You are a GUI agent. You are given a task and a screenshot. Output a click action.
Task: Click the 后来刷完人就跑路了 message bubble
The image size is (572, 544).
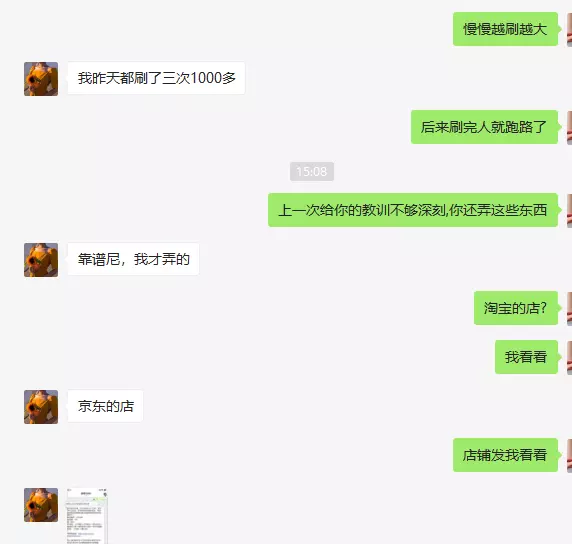pos(484,127)
